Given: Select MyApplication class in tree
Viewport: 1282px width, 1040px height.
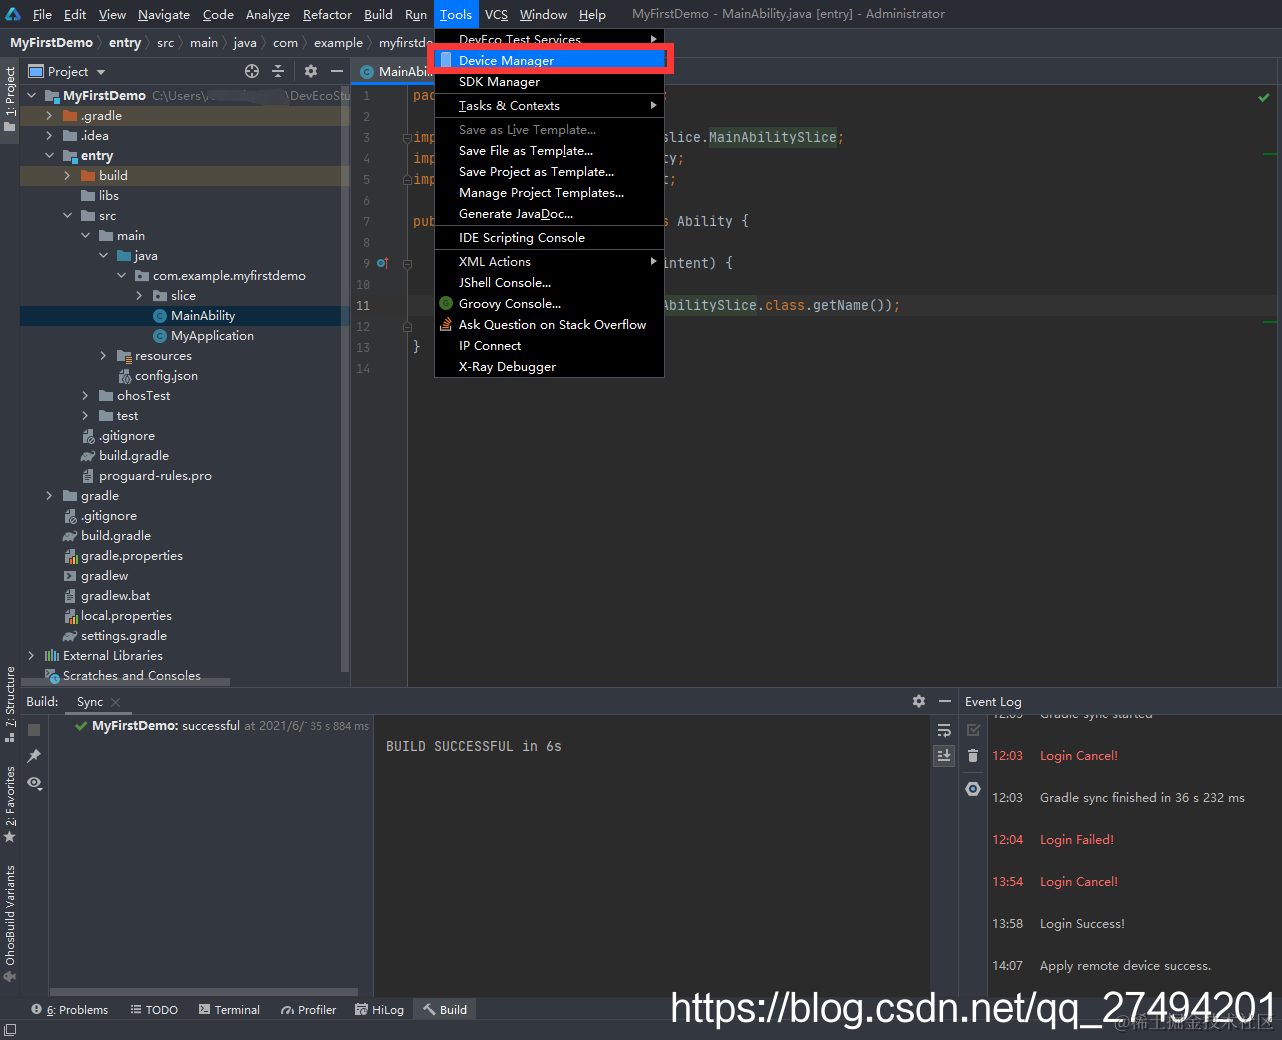Looking at the screenshot, I should tap(212, 336).
